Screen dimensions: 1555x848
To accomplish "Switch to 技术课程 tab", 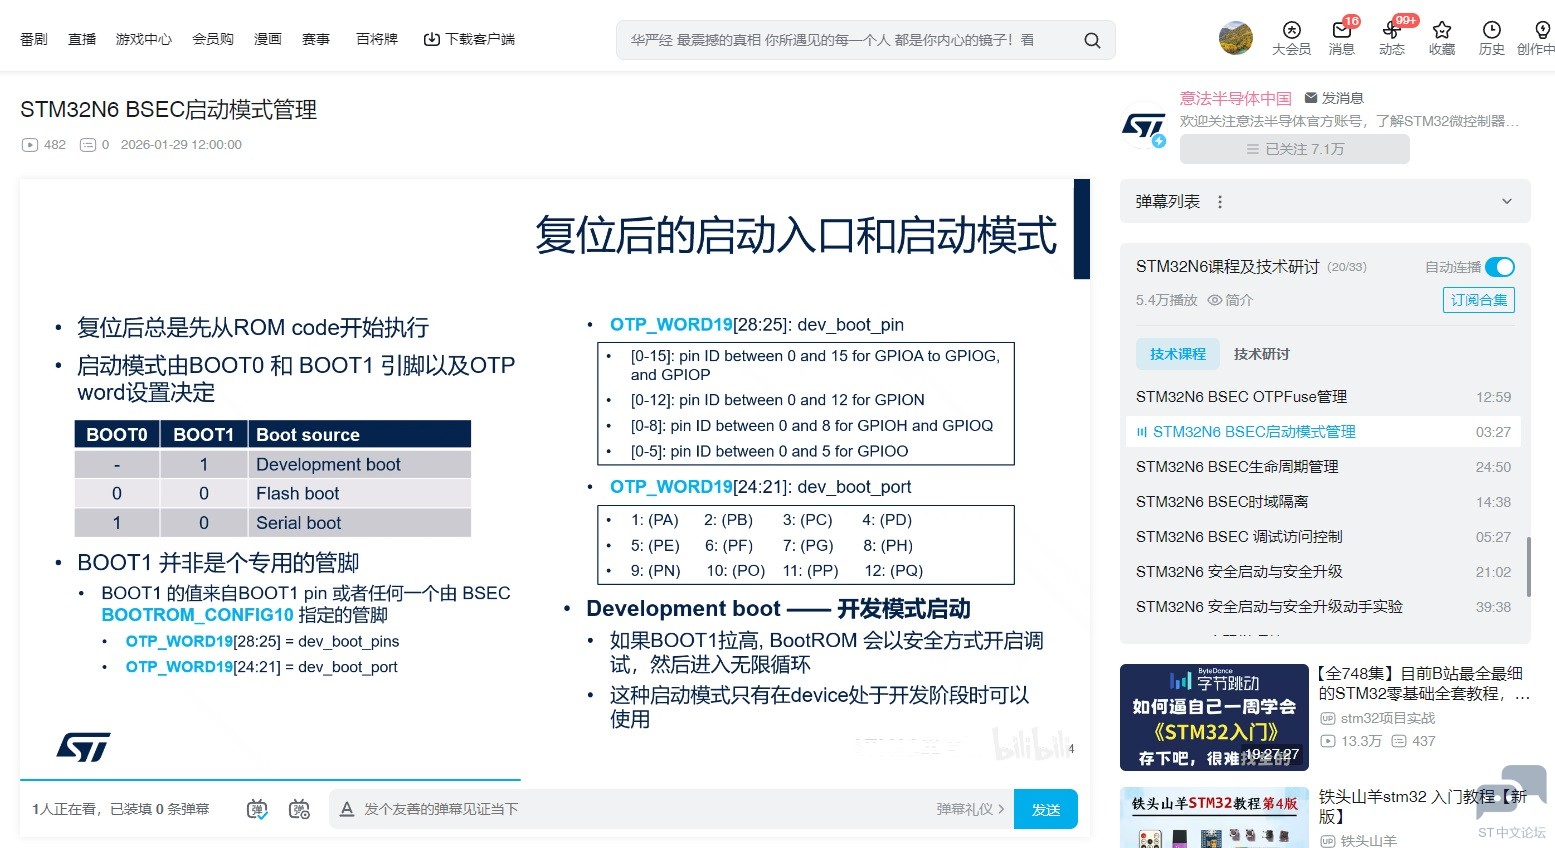I will coord(1178,354).
